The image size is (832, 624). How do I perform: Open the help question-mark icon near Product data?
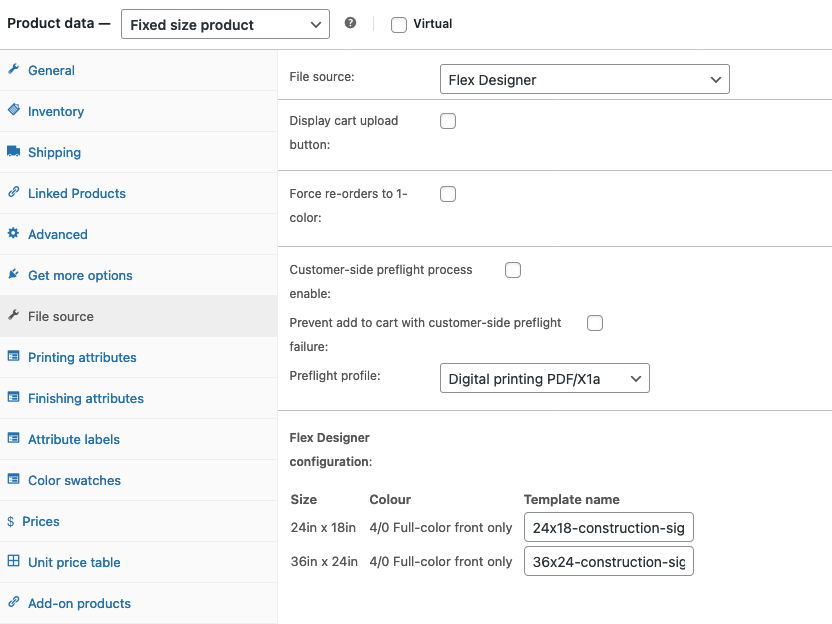coord(349,23)
